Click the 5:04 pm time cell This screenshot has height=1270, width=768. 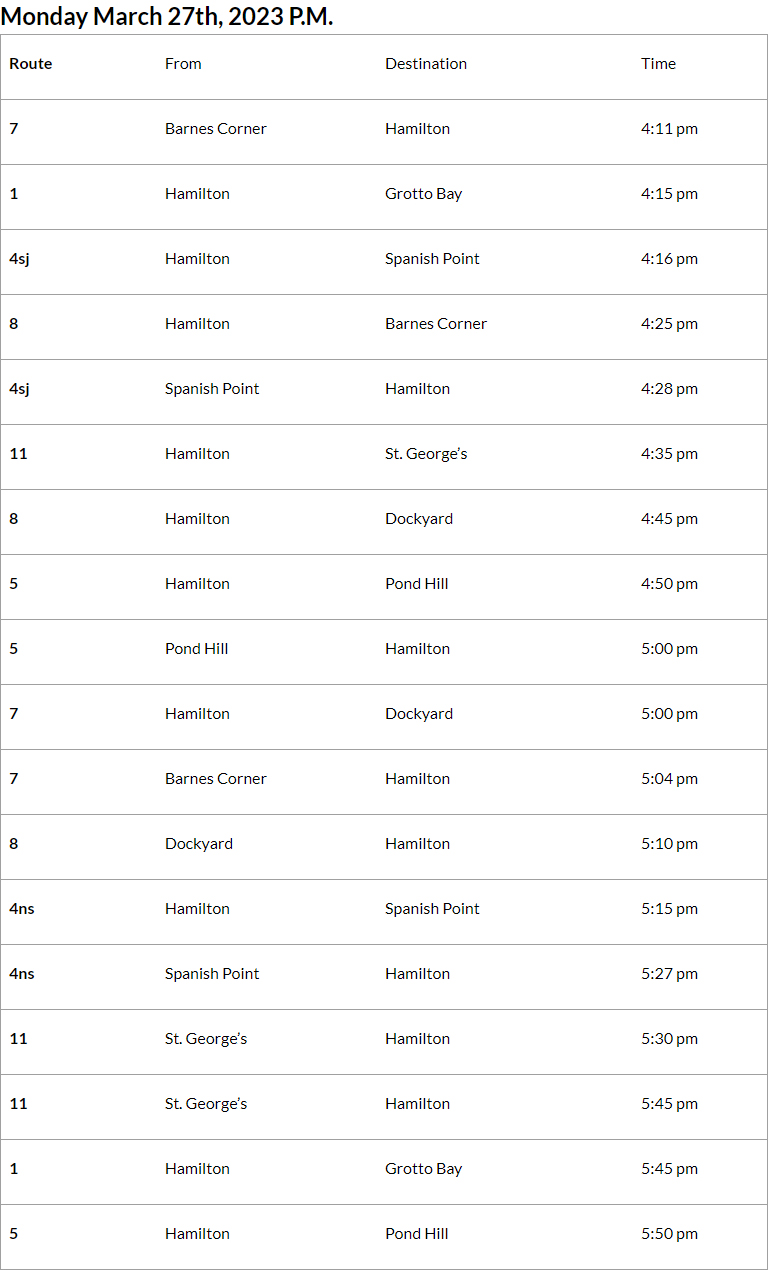pos(669,779)
